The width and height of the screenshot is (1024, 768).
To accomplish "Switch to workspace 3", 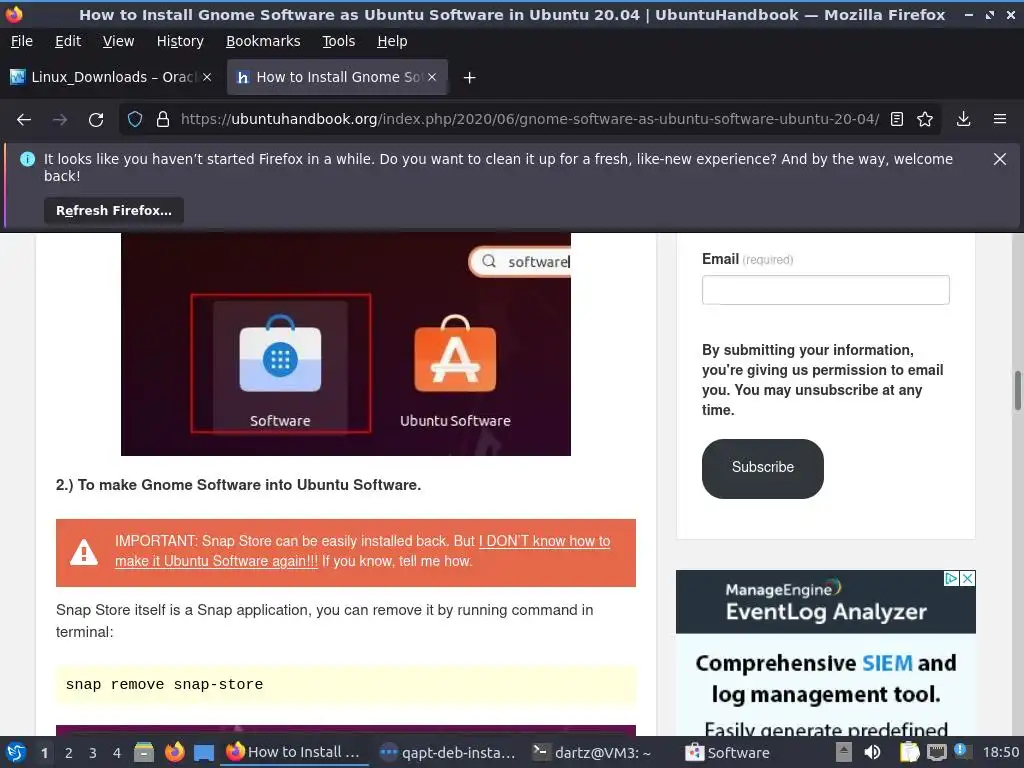I will 93,753.
